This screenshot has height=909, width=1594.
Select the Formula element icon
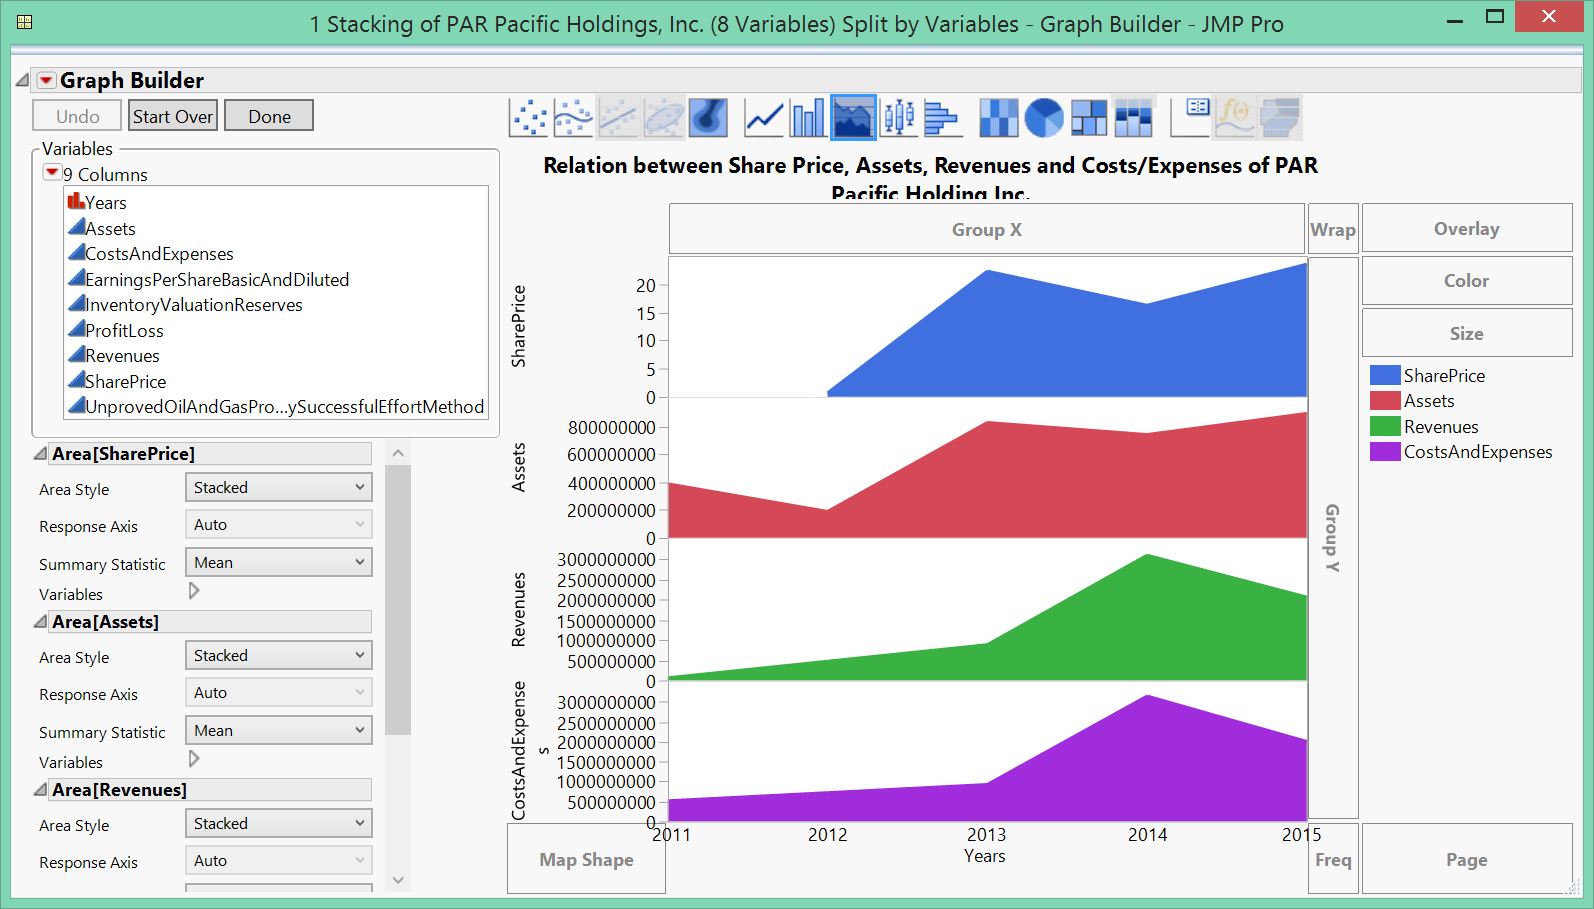pyautogui.click(x=1234, y=117)
